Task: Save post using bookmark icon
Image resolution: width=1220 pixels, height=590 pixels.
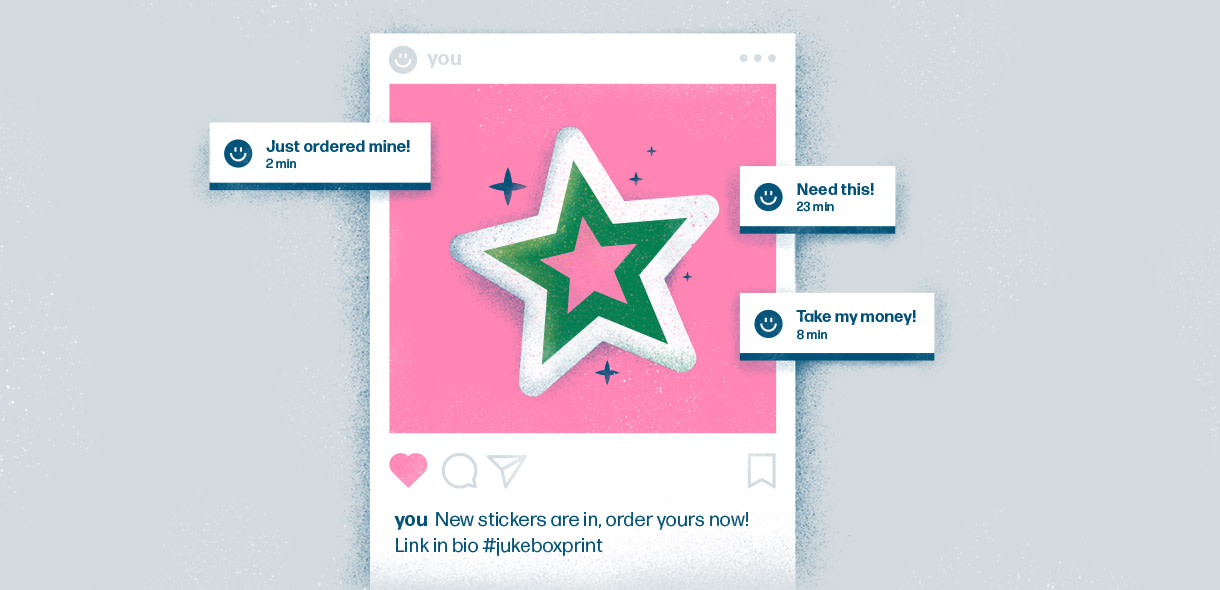Action: point(762,471)
